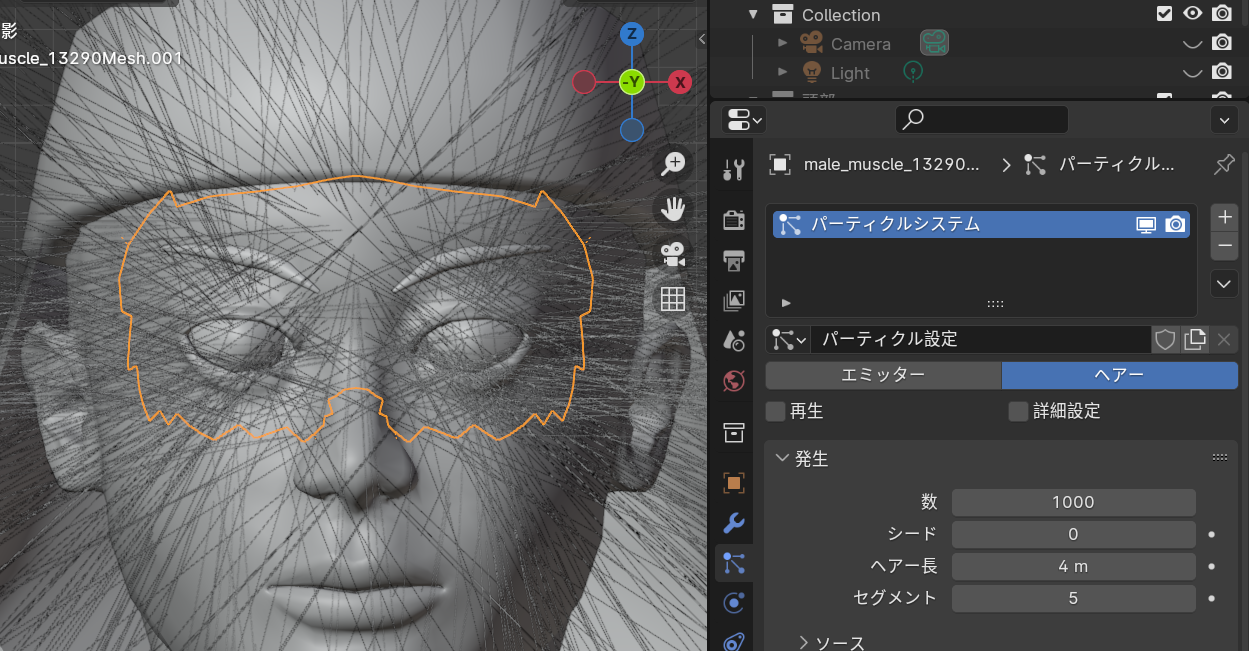
Task: Select パーティクルシステム list entry
Action: click(x=981, y=224)
